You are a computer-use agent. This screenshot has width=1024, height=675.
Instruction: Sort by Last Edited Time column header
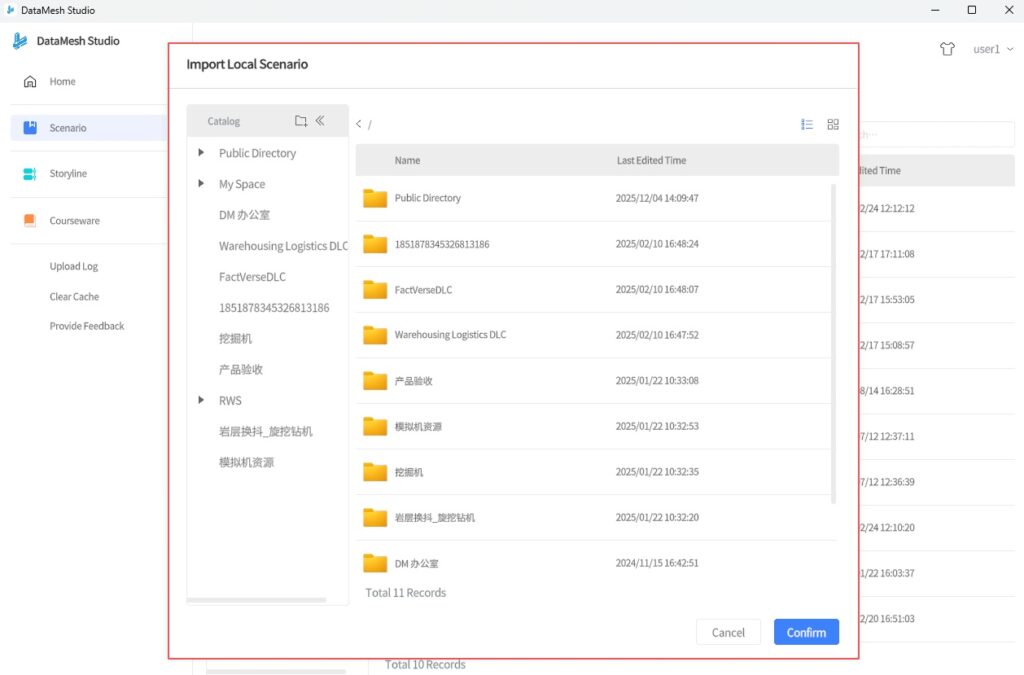pos(651,160)
